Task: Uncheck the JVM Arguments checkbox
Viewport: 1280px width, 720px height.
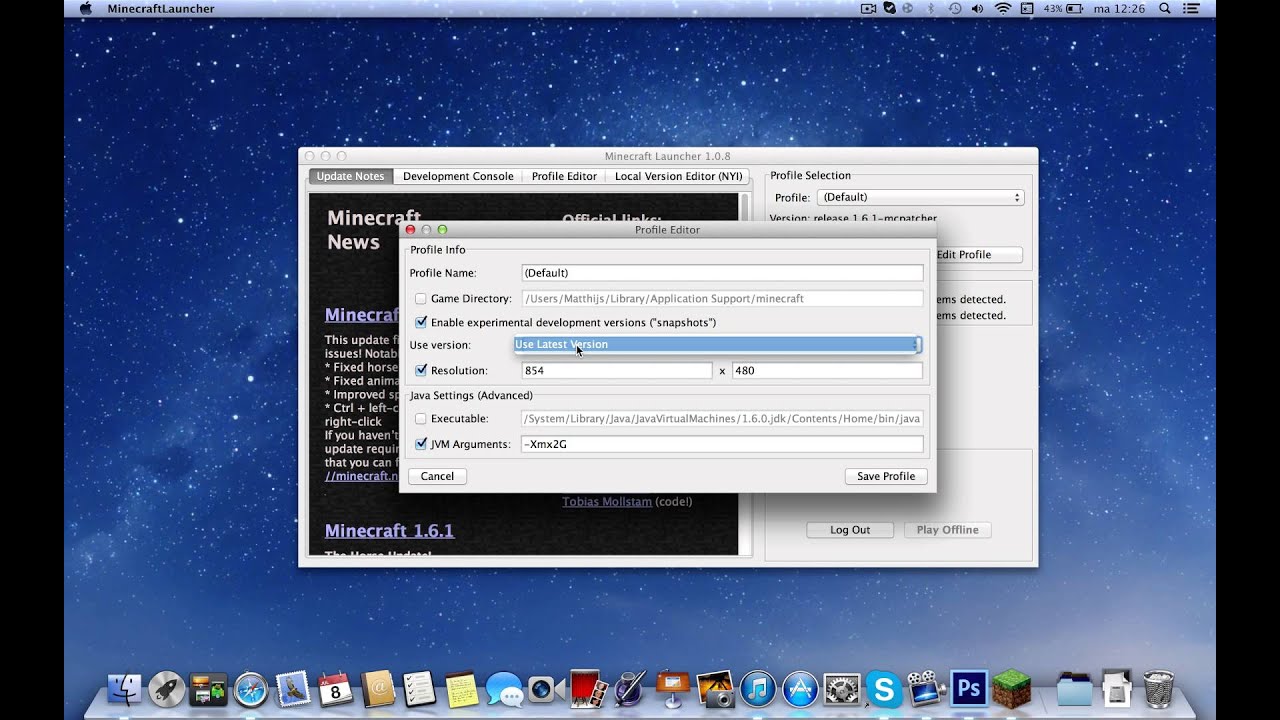Action: pos(421,444)
